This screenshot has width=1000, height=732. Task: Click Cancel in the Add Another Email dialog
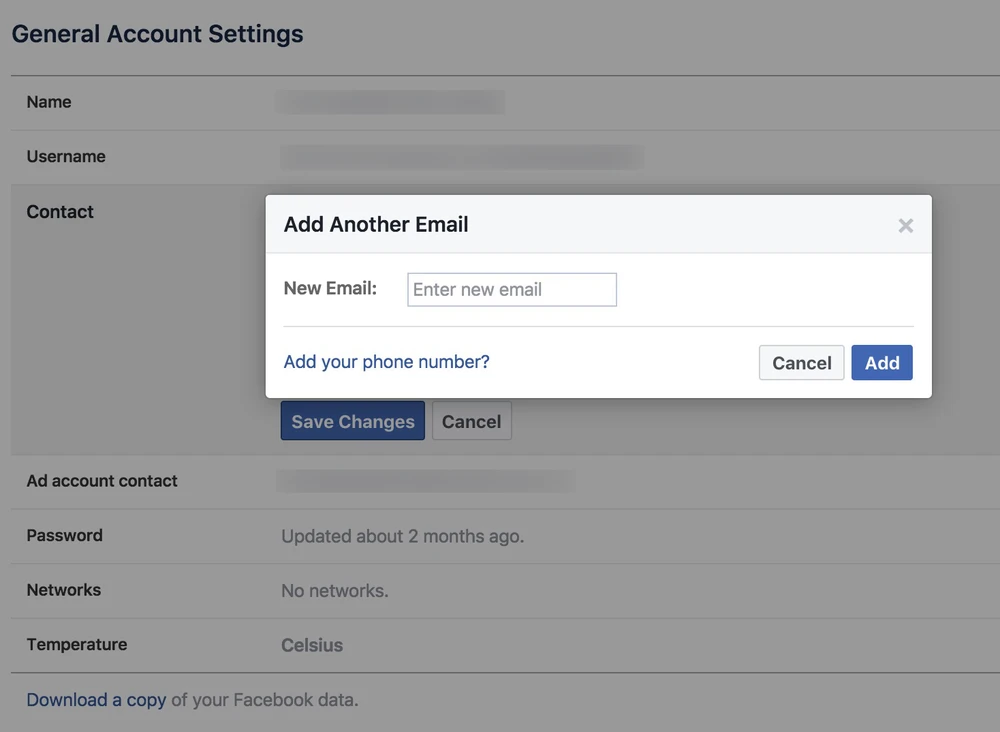tap(800, 362)
